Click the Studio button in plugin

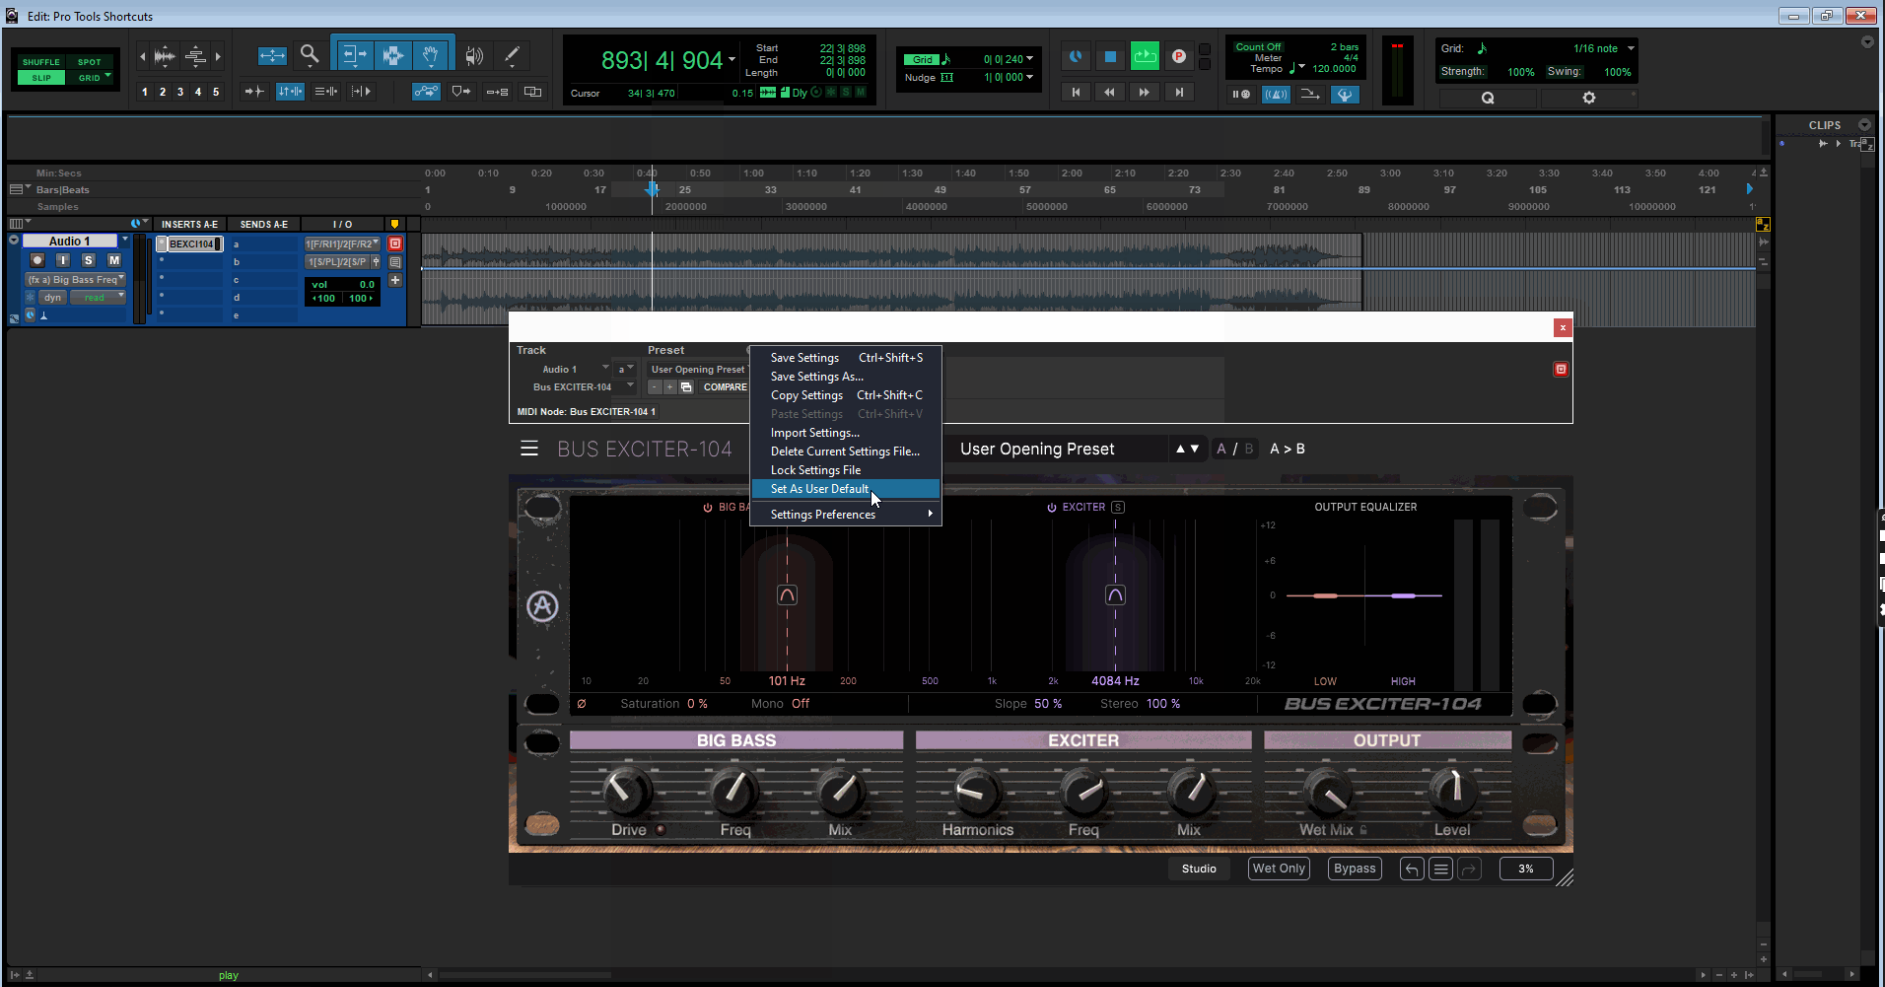click(1199, 869)
